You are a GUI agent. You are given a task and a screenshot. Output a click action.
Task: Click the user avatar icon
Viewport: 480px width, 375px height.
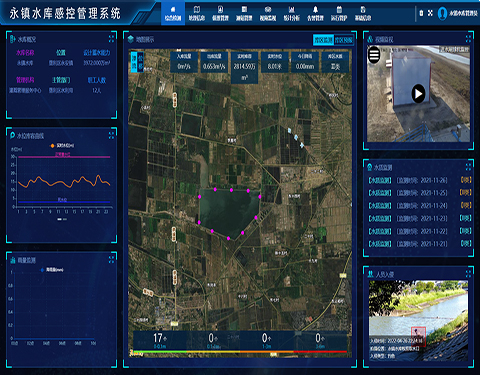(x=442, y=13)
